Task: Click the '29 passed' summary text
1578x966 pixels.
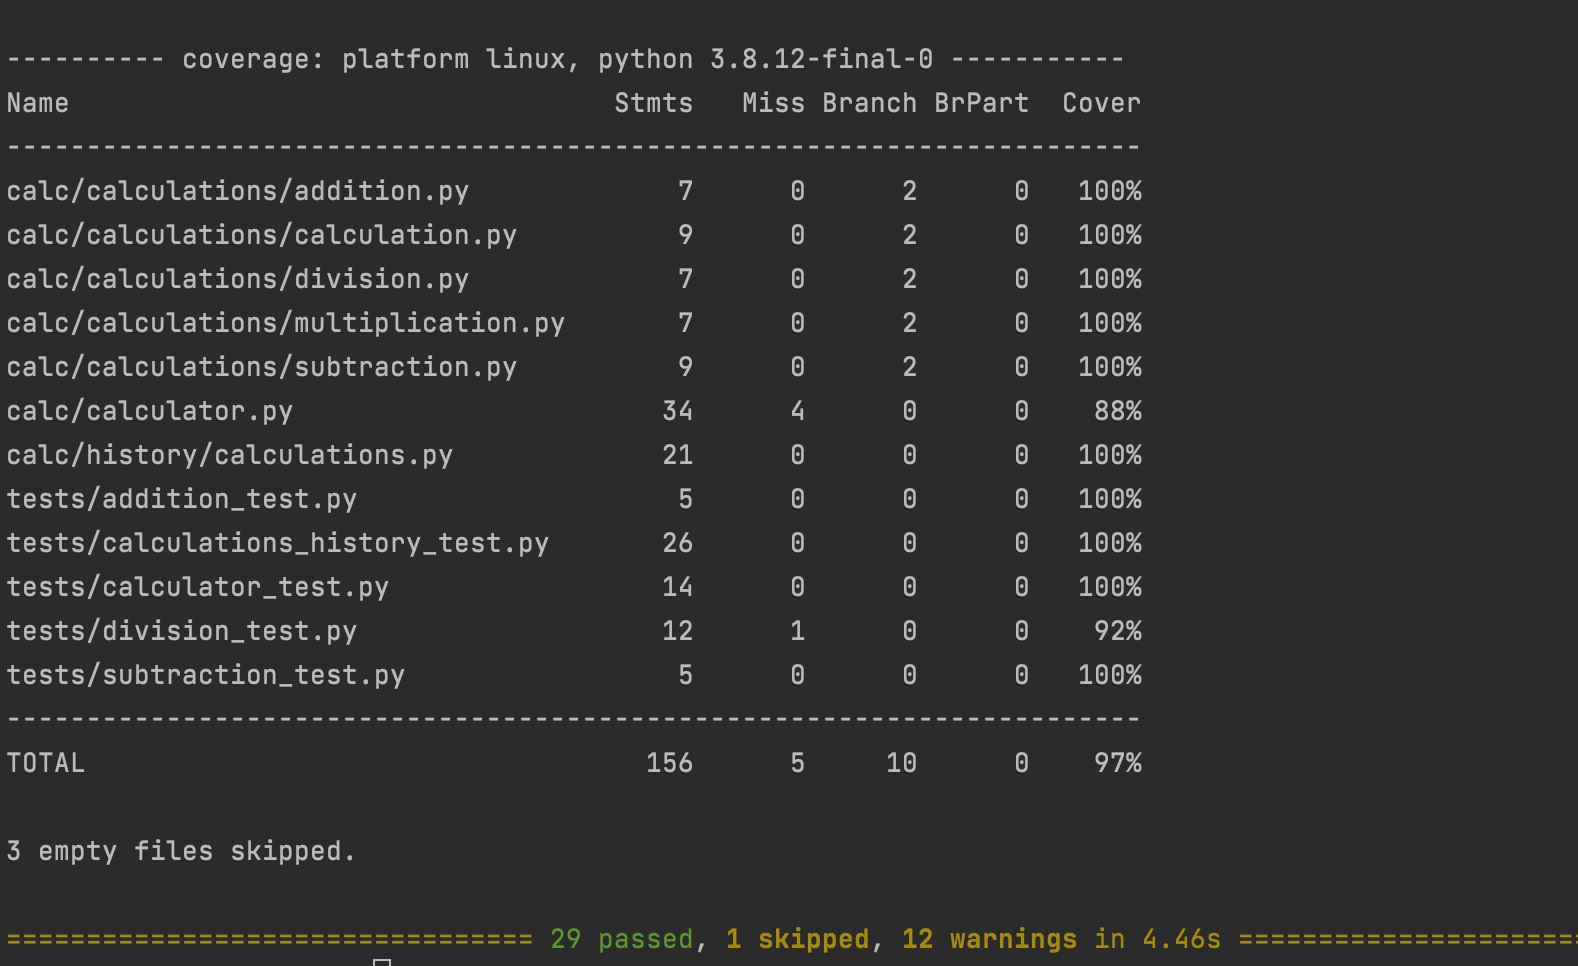Action: (622, 938)
